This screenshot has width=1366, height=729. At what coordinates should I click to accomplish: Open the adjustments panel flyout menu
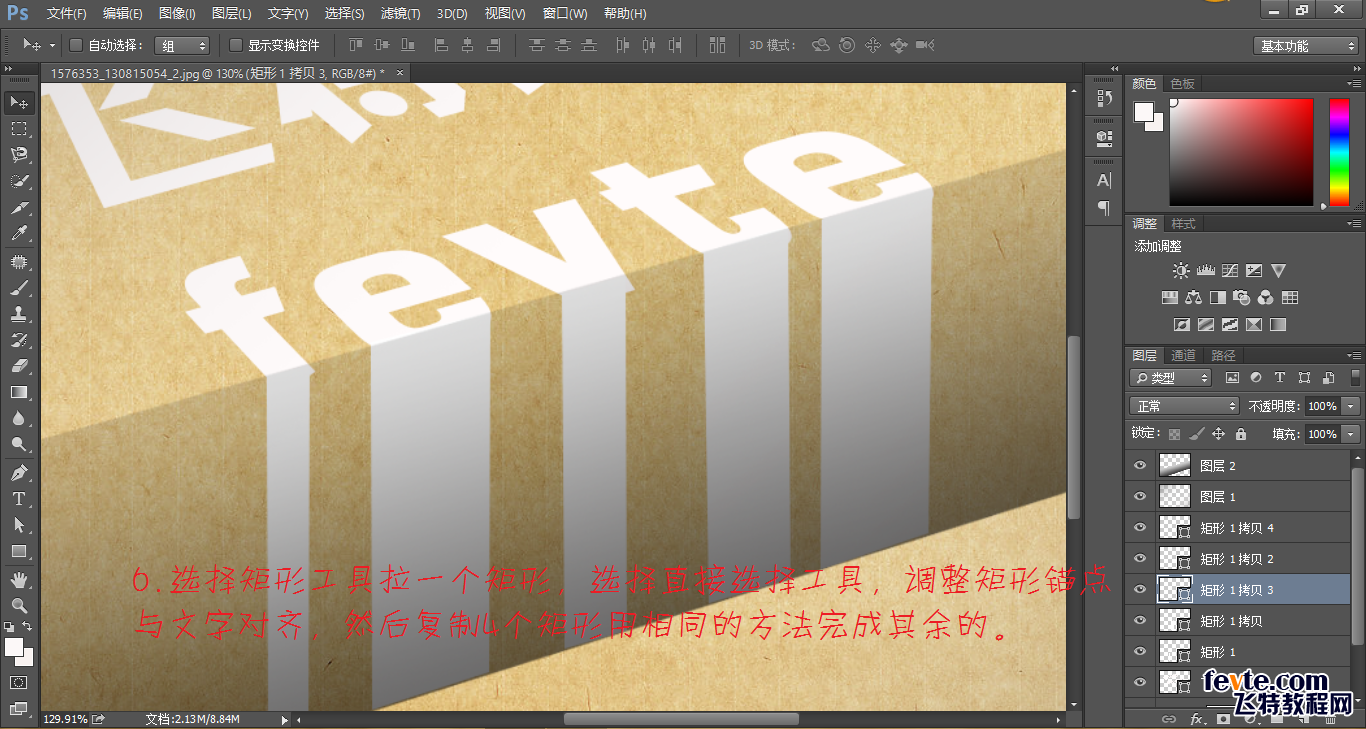click(x=1355, y=224)
